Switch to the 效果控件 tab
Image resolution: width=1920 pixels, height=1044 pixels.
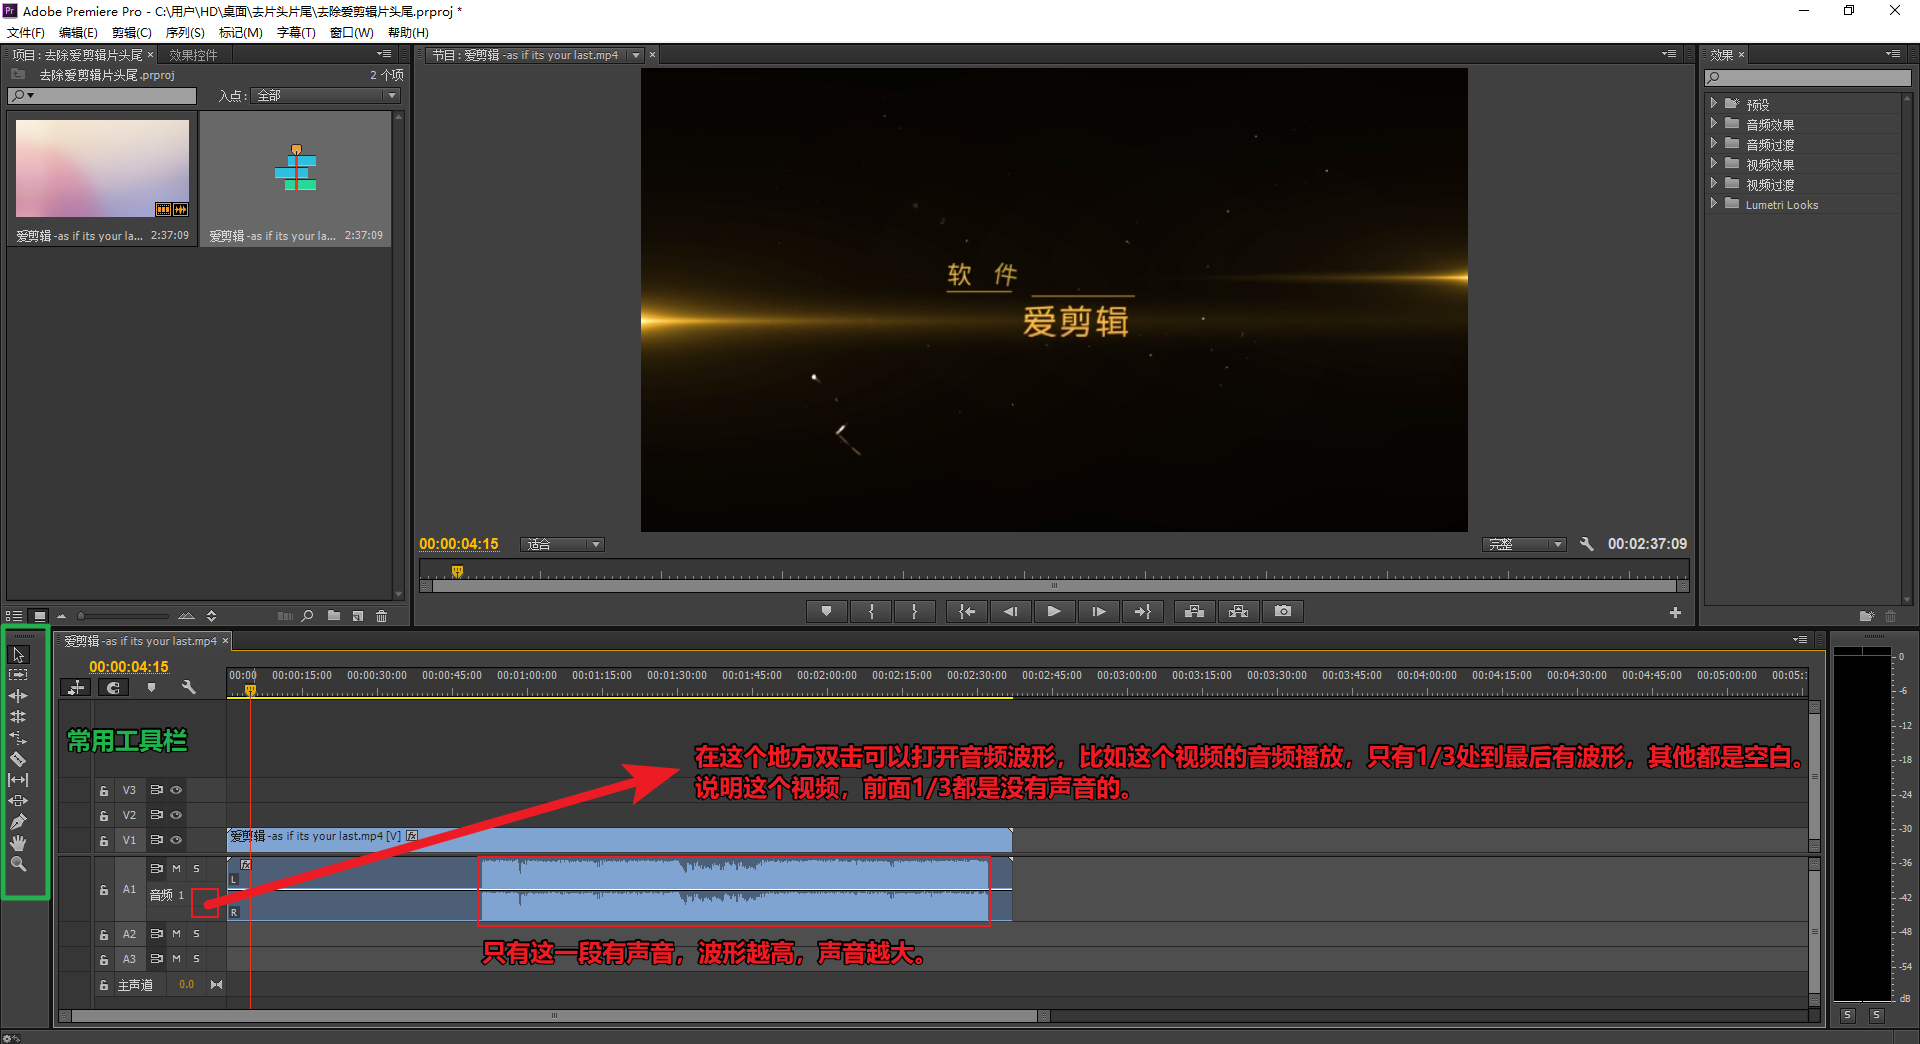pyautogui.click(x=193, y=55)
